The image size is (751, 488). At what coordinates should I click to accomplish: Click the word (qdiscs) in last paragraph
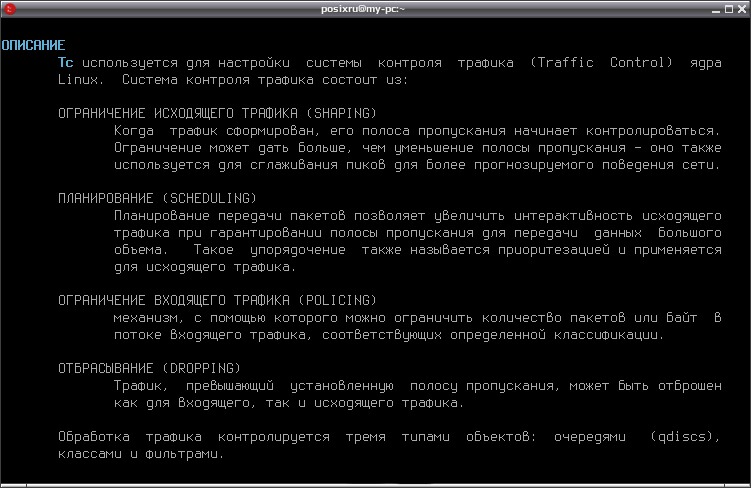coord(685,437)
